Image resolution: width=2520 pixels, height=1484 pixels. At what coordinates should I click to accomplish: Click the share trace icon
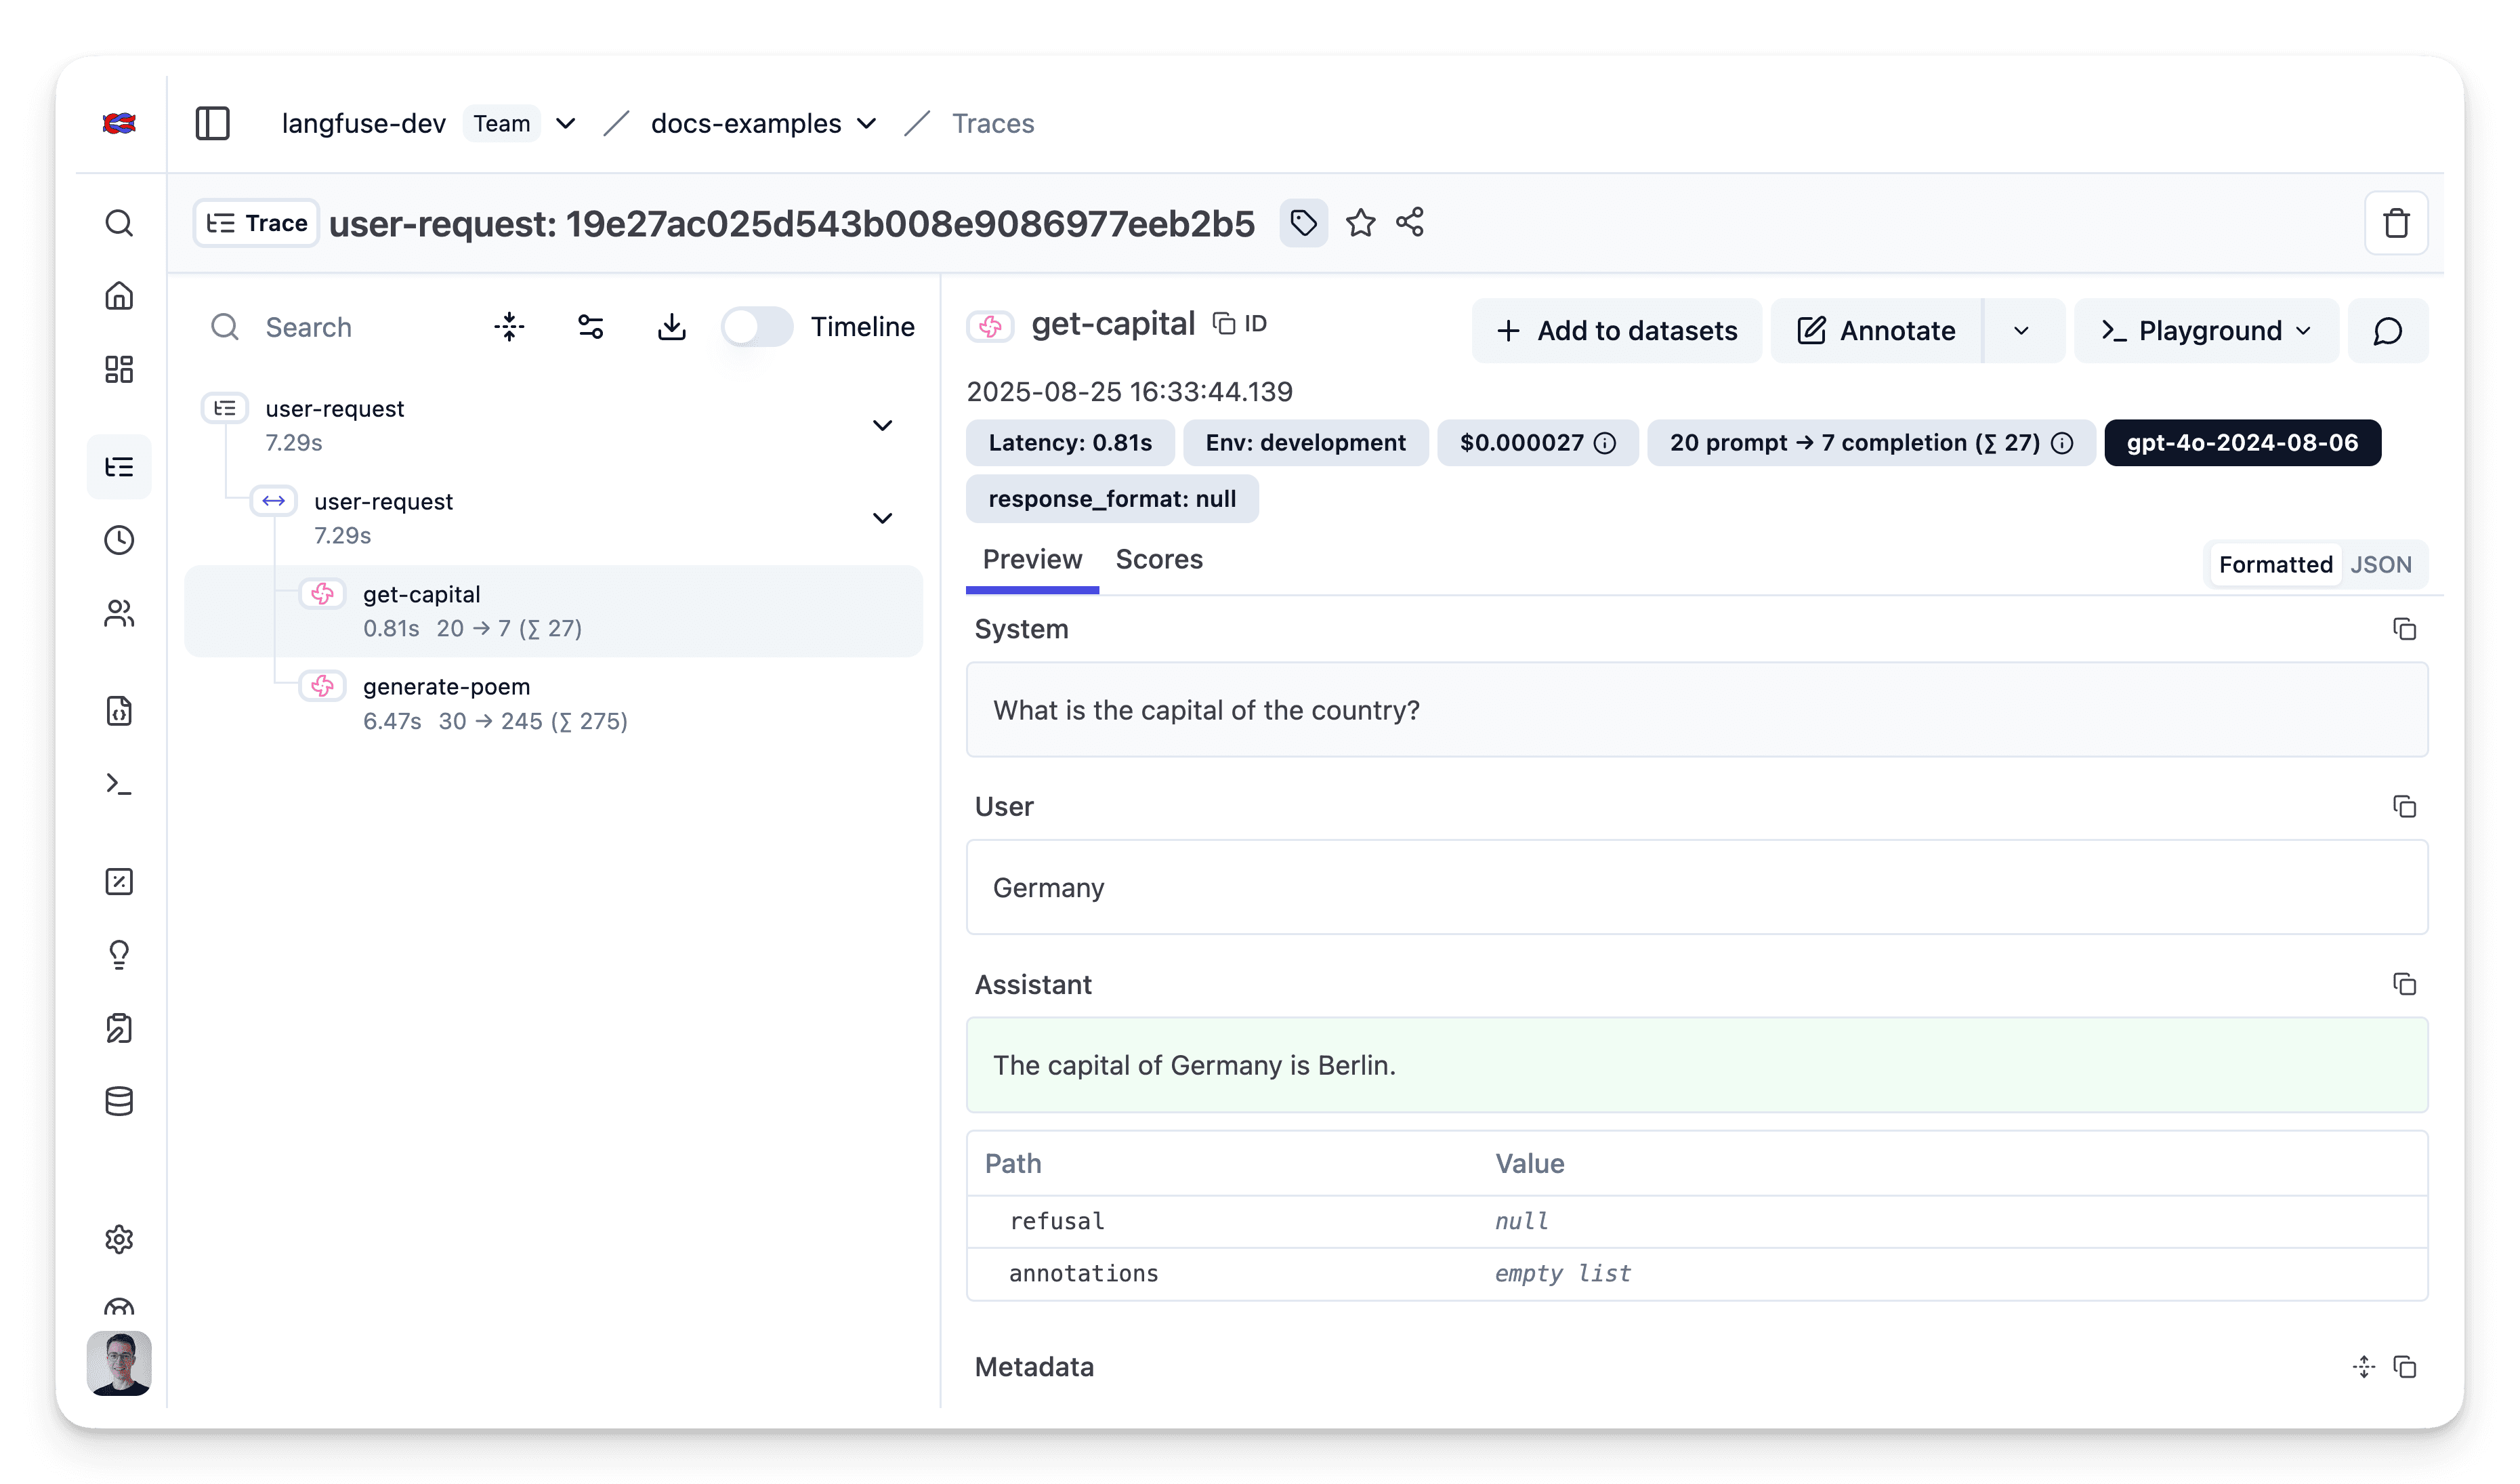tap(1410, 222)
